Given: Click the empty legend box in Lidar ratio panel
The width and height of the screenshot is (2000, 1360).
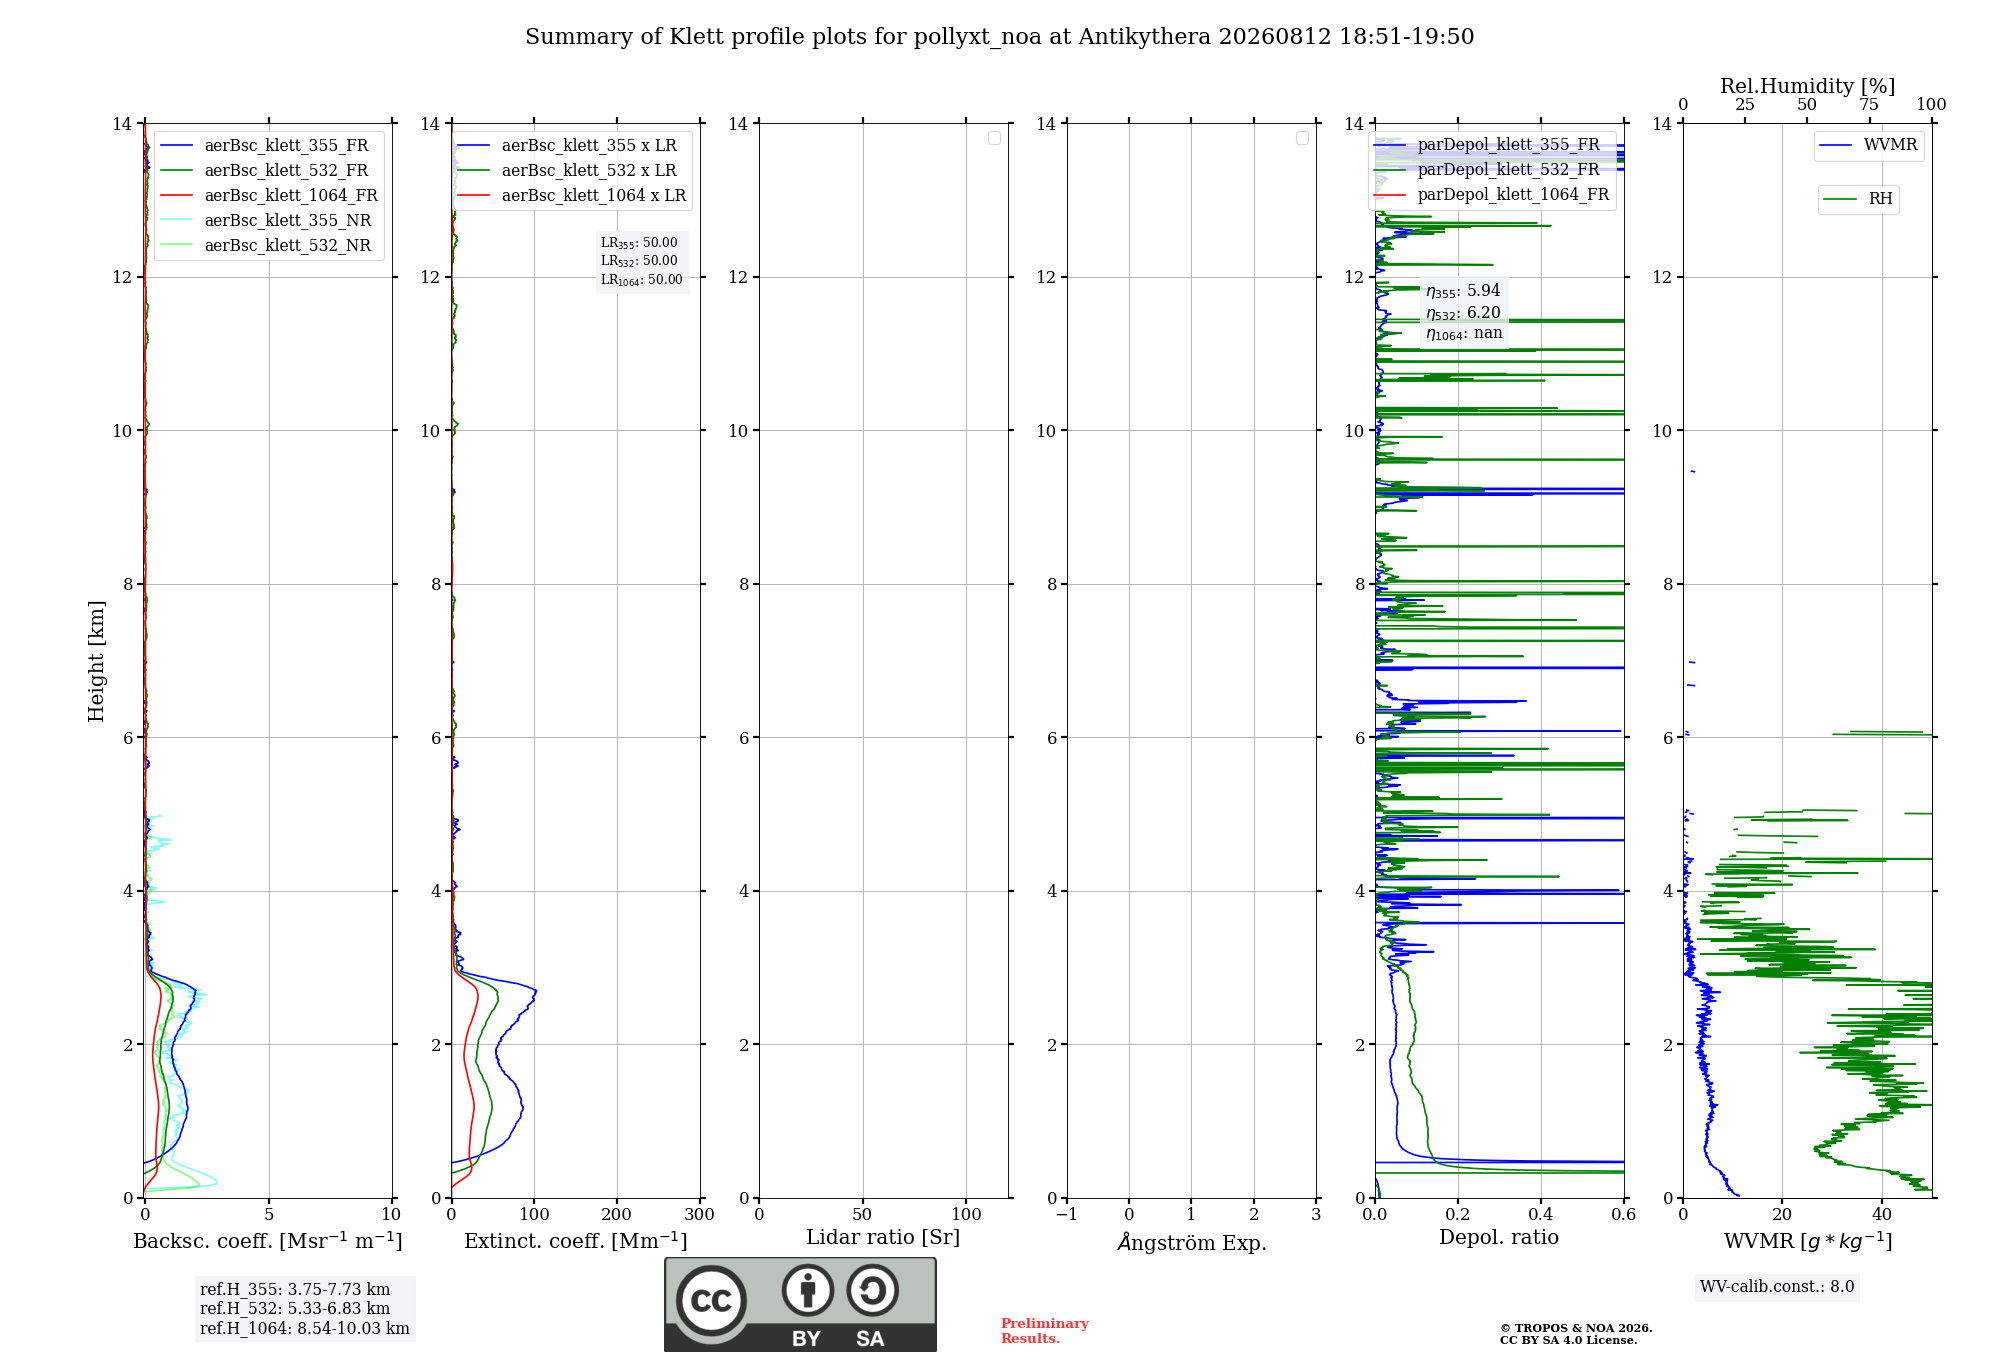Looking at the screenshot, I should pyautogui.click(x=994, y=138).
